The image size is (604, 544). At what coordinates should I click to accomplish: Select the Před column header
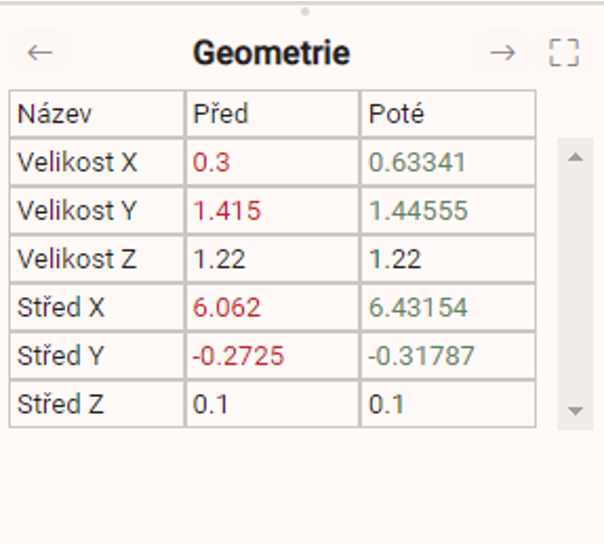[x=220, y=114]
